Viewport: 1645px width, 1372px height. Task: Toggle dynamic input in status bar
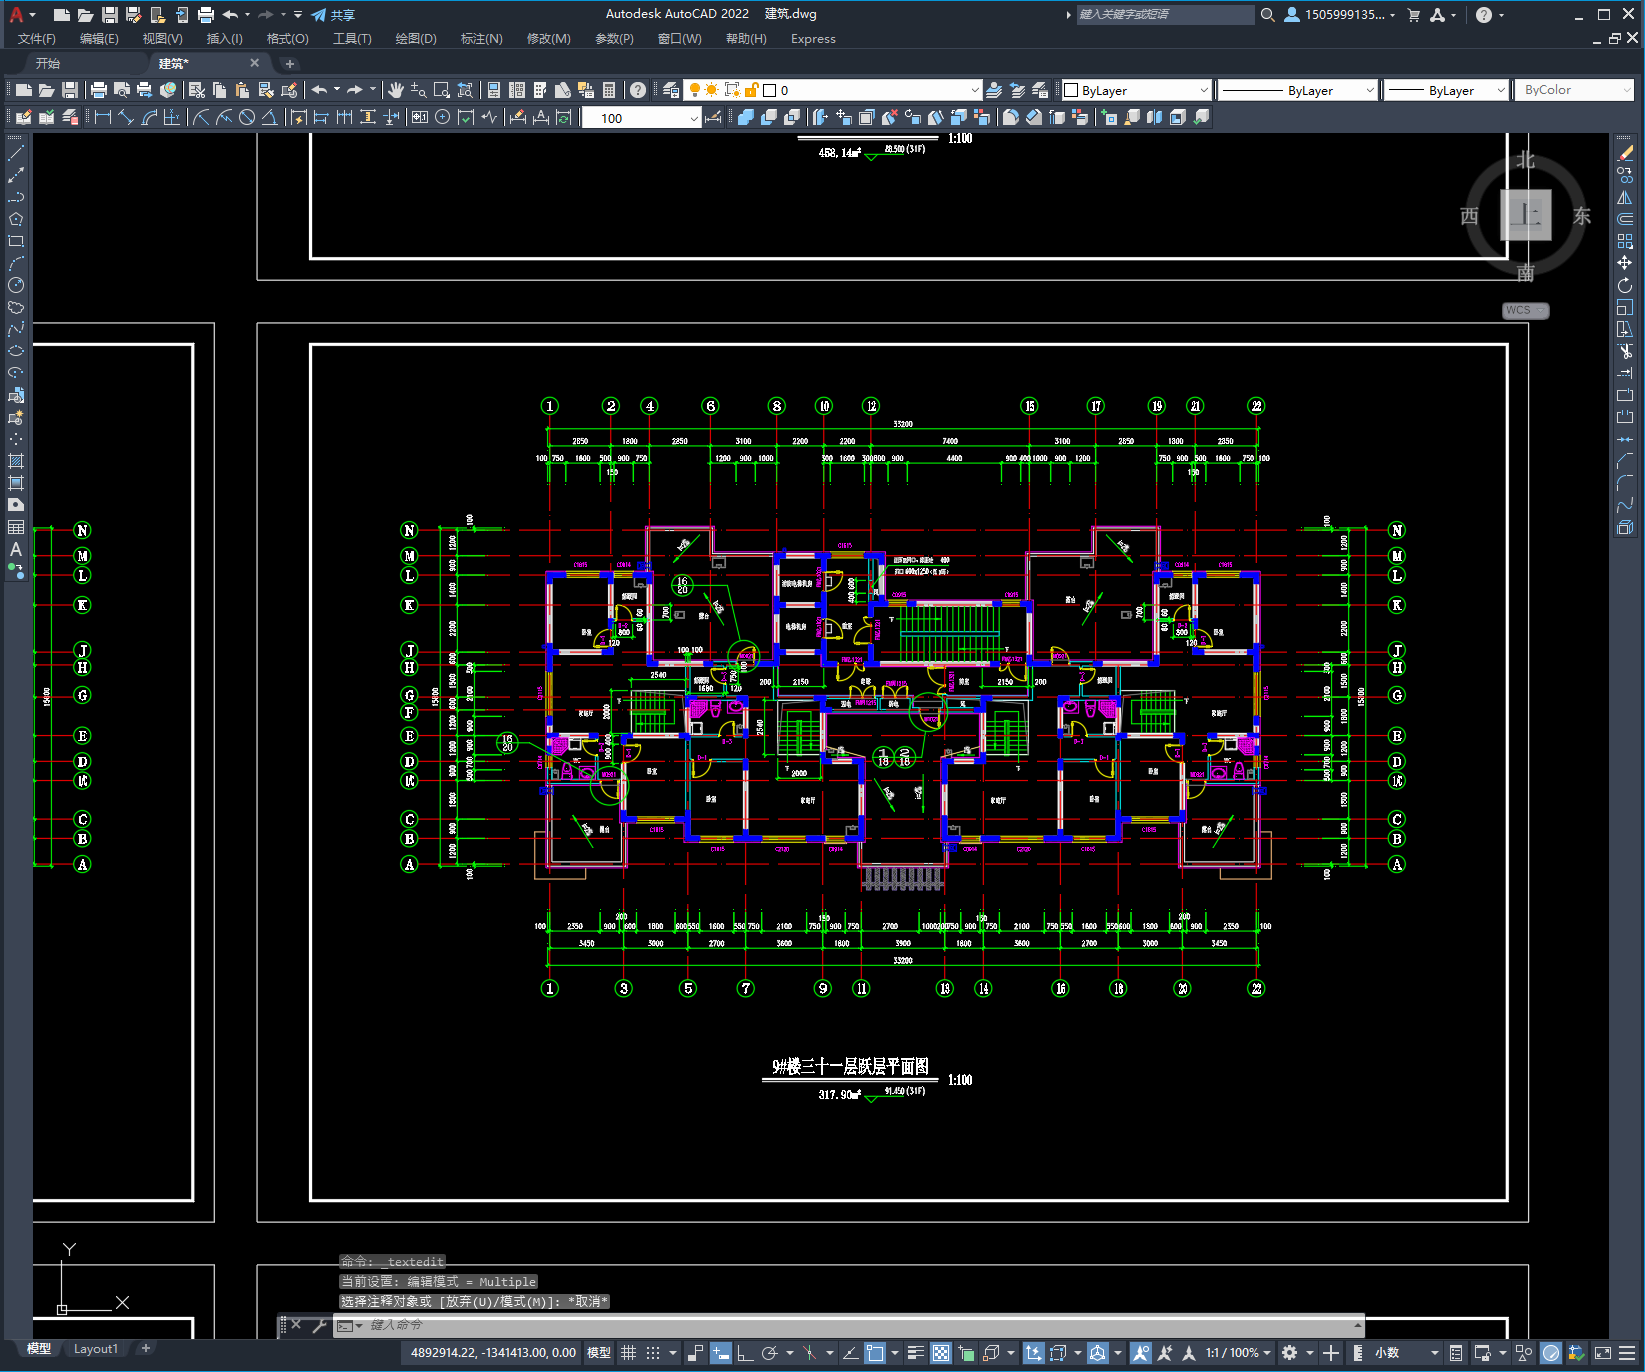pos(721,1353)
